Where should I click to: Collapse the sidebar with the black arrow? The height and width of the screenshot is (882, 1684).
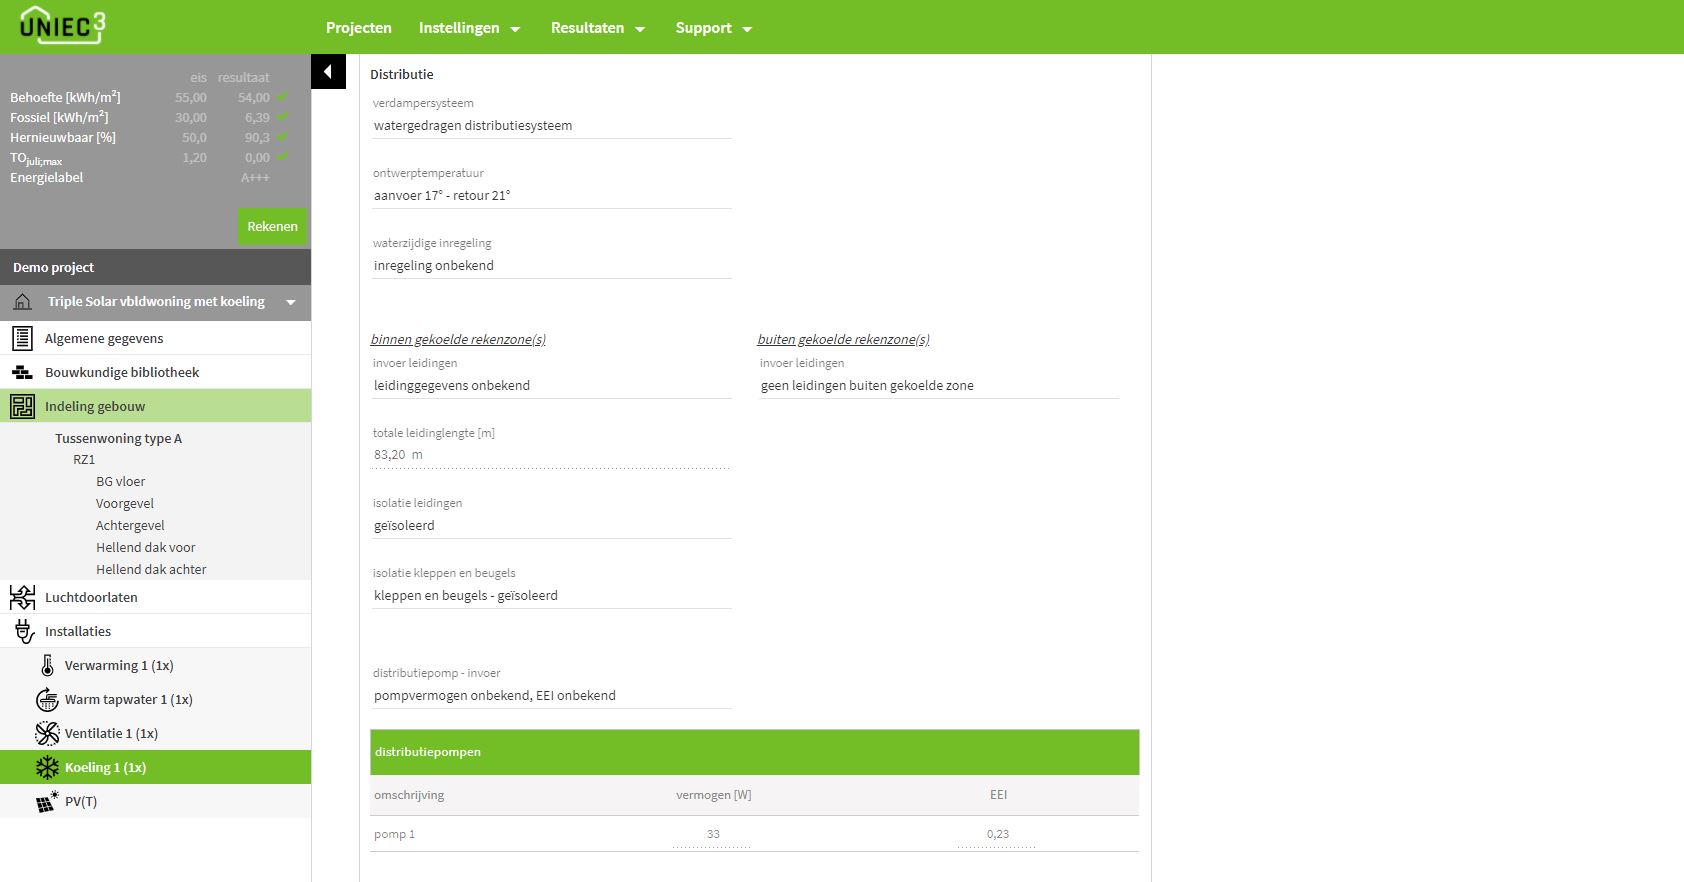point(328,72)
